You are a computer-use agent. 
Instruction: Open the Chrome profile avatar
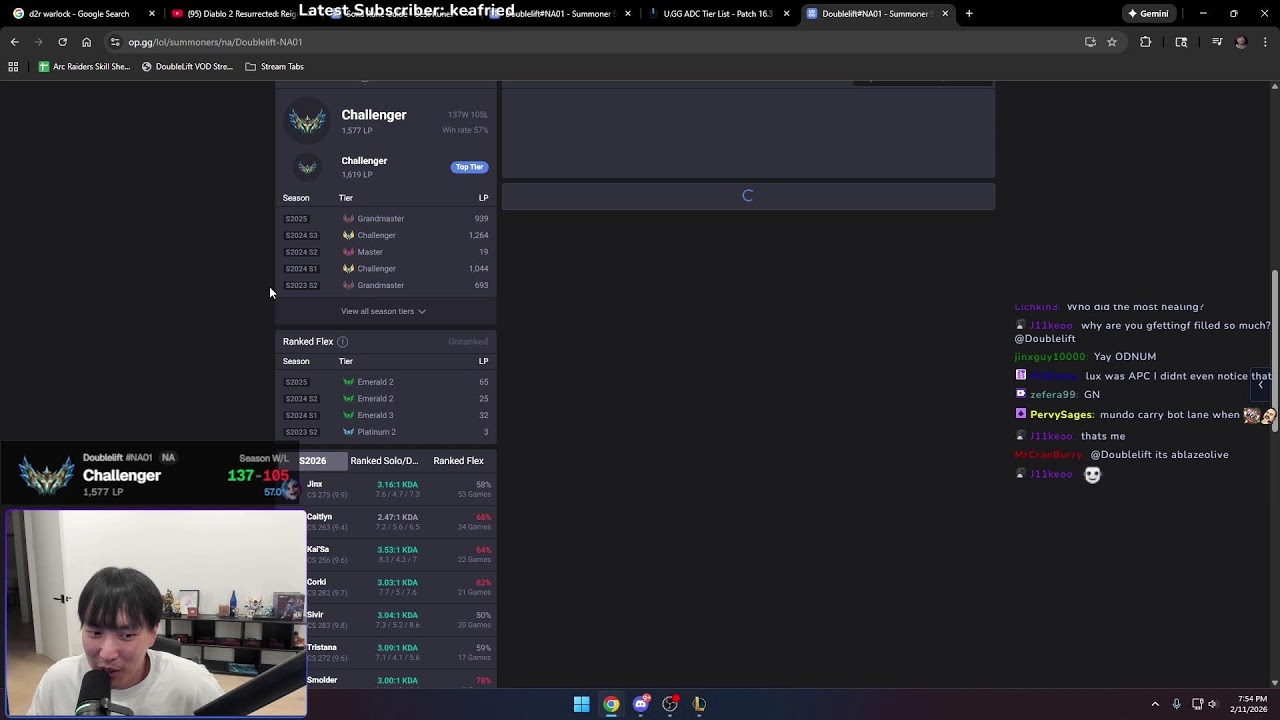tap(1241, 42)
